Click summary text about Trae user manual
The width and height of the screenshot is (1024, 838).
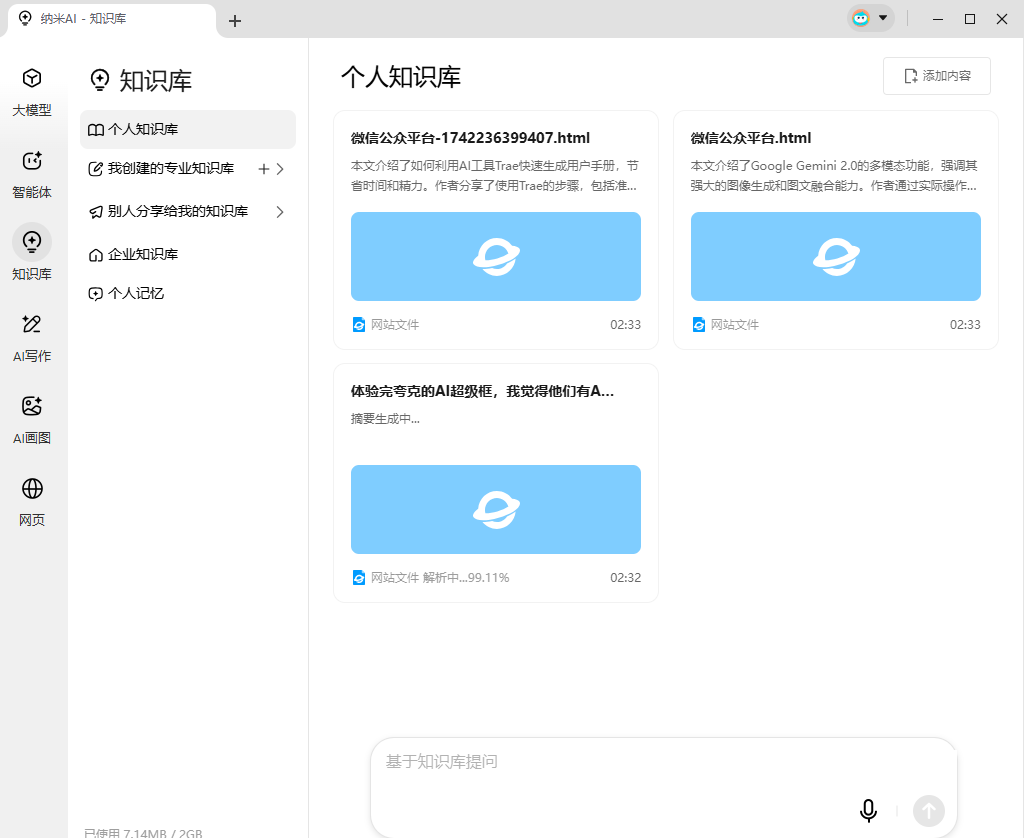tap(495, 176)
